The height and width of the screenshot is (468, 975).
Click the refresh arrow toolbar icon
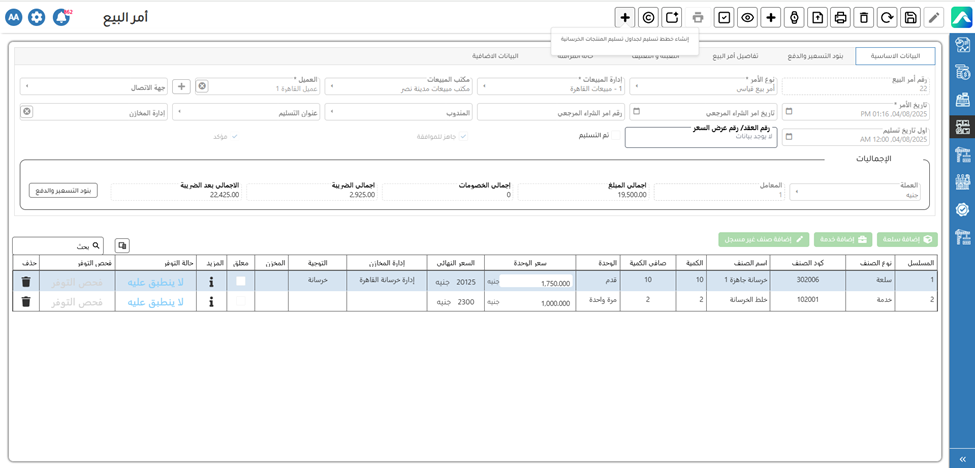tap(887, 18)
